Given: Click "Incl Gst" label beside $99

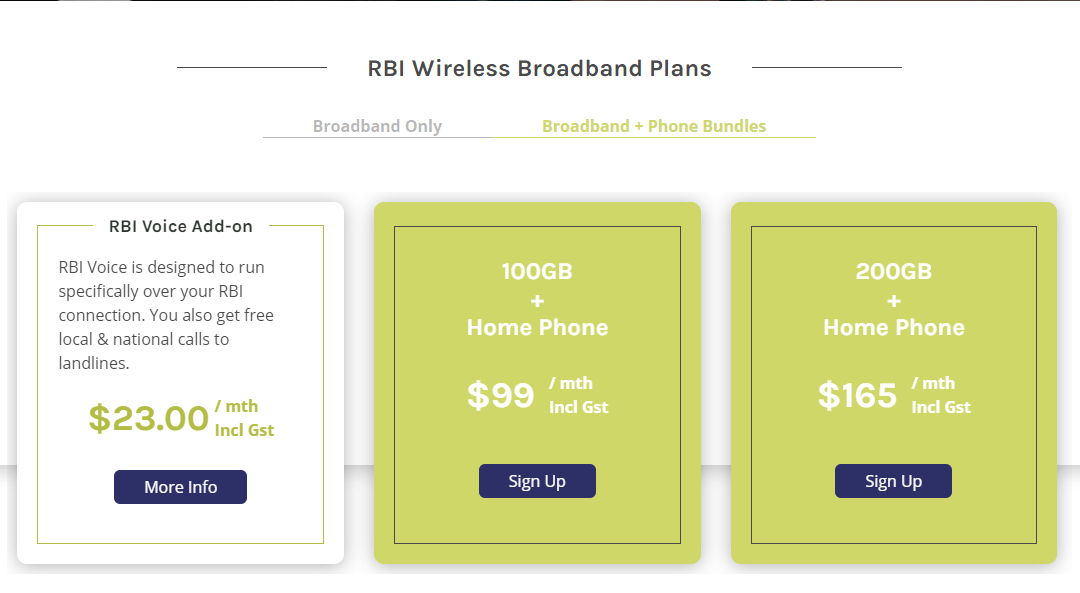Looking at the screenshot, I should 579,407.
